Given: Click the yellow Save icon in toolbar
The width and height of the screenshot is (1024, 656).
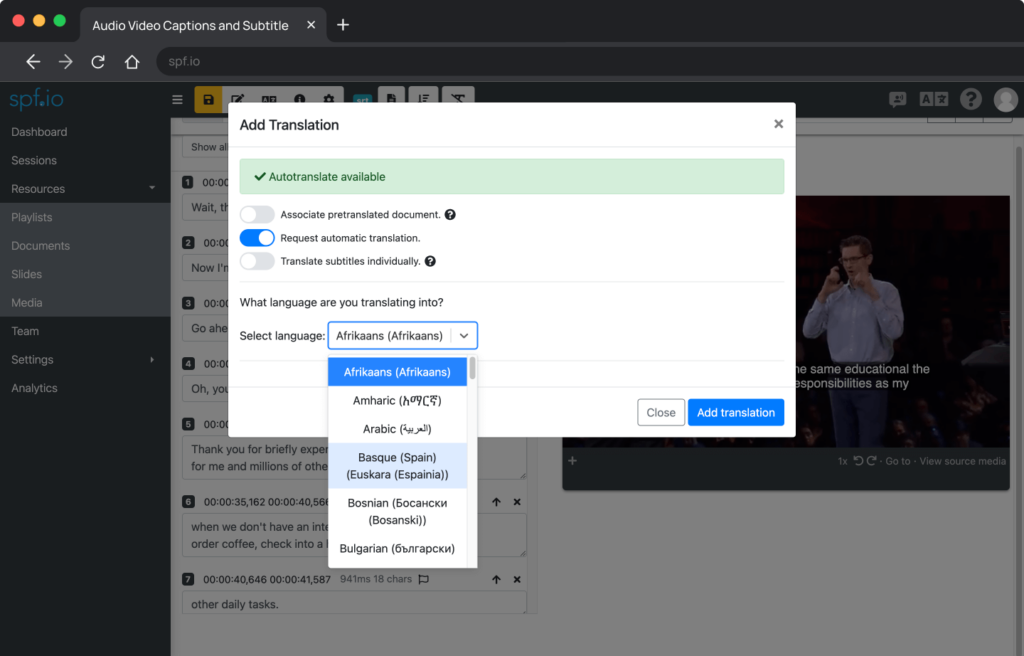Looking at the screenshot, I should pyautogui.click(x=208, y=100).
